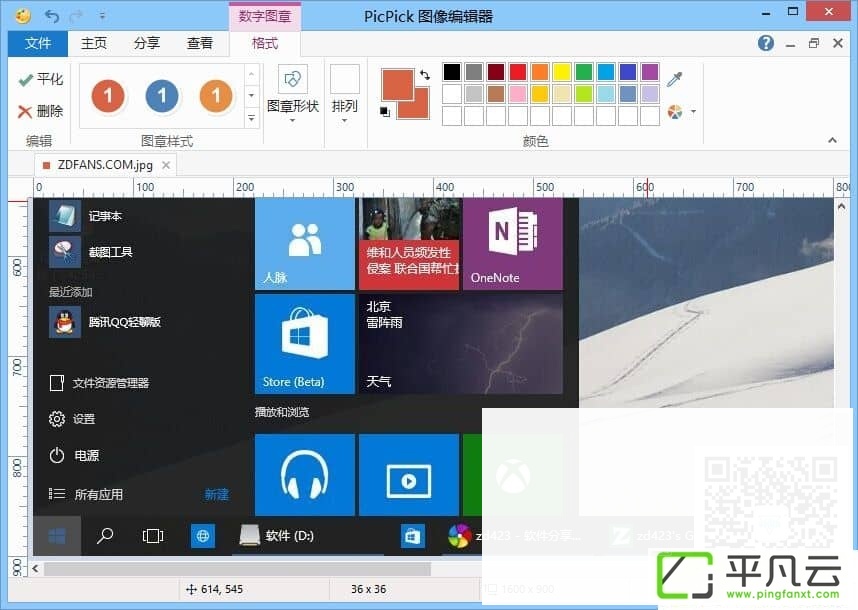Choose the blue number stamp style
Screen dimensions: 858x610
click(162, 96)
